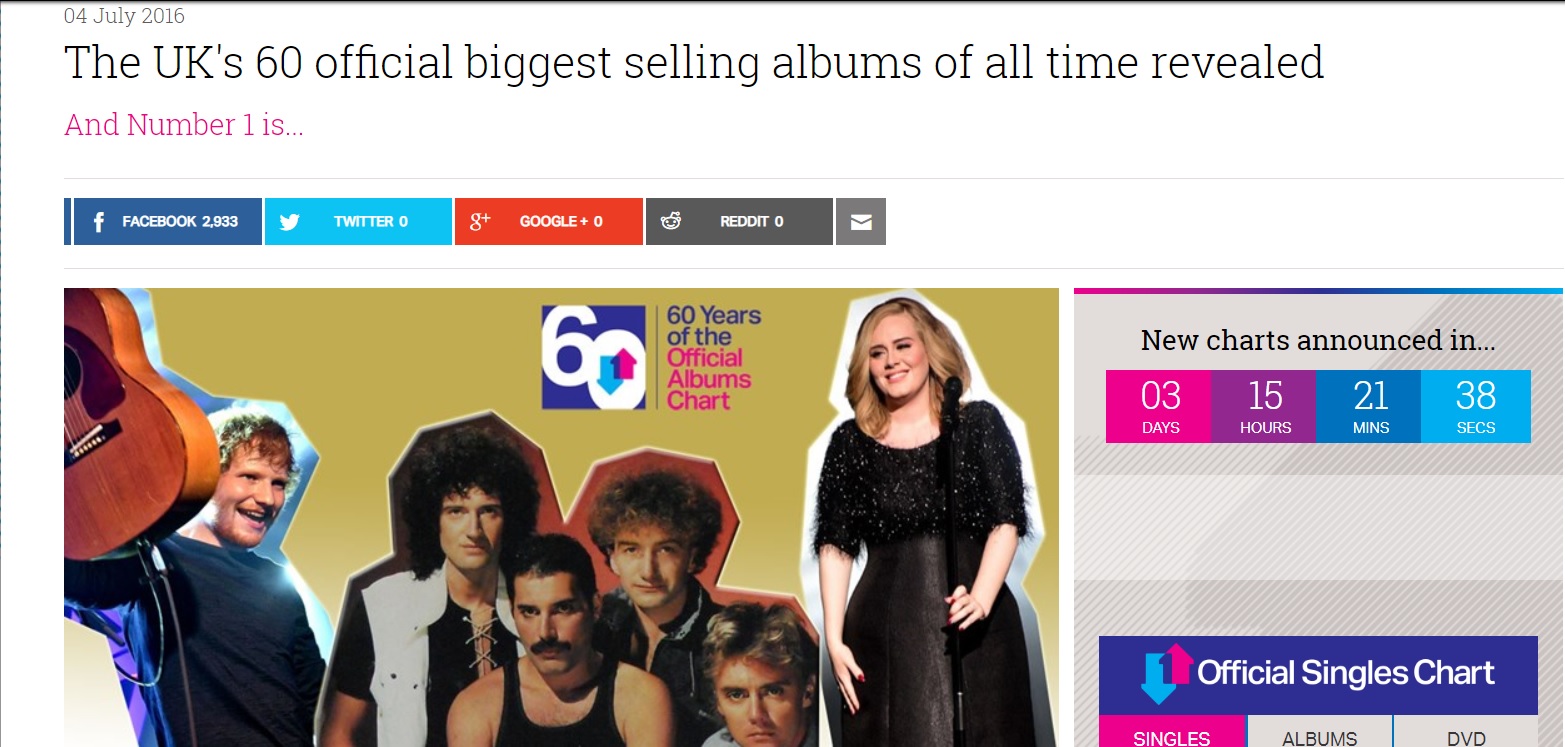Click the Reddit alien icon

tap(671, 221)
